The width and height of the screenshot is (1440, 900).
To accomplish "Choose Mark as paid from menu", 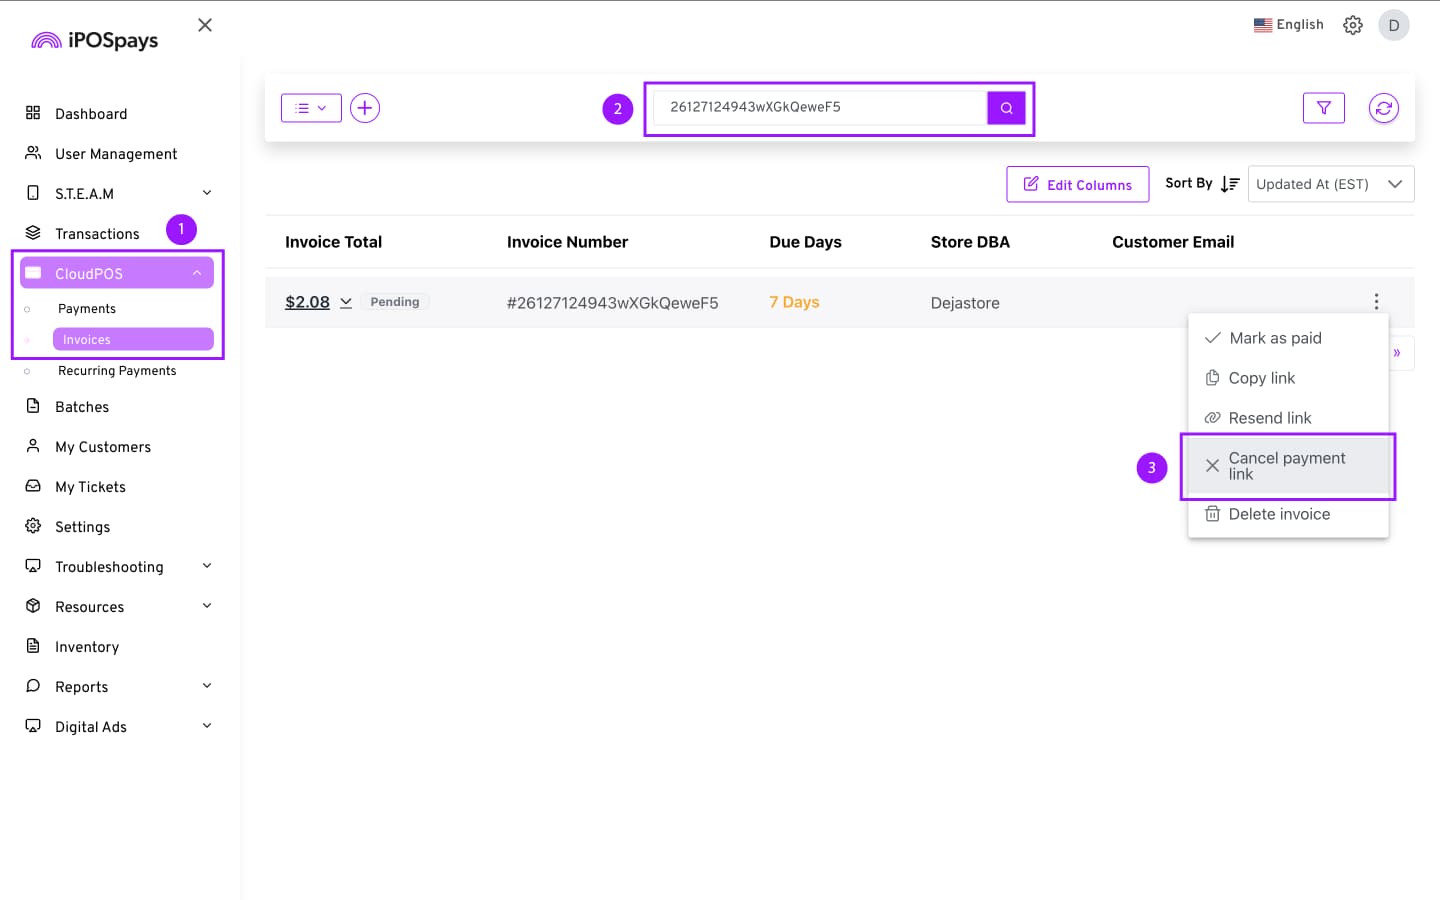I will click(1275, 338).
